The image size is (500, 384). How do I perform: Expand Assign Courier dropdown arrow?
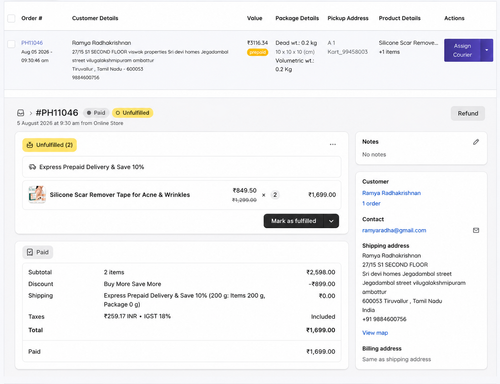tap(487, 50)
